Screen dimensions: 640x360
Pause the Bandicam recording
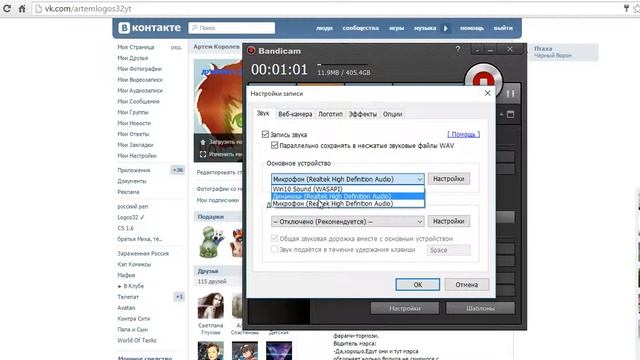click(510, 94)
